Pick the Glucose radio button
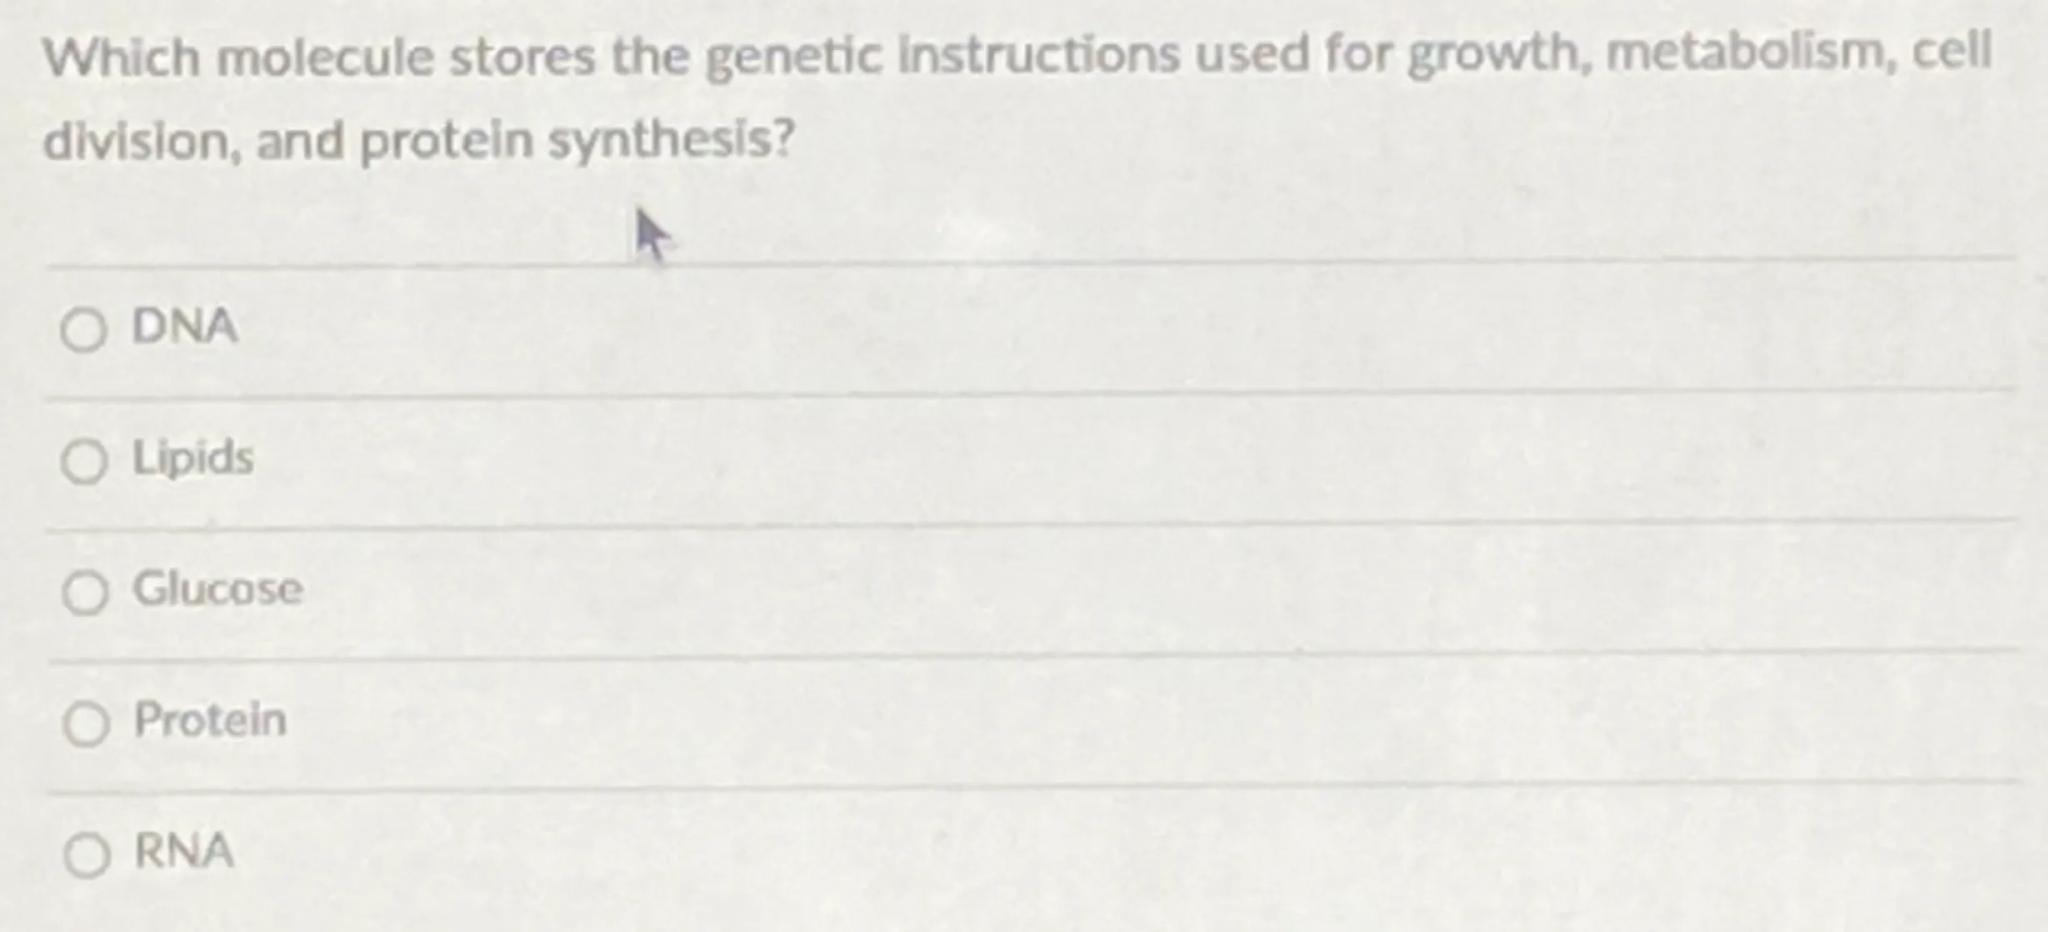2048x932 pixels. [85, 593]
